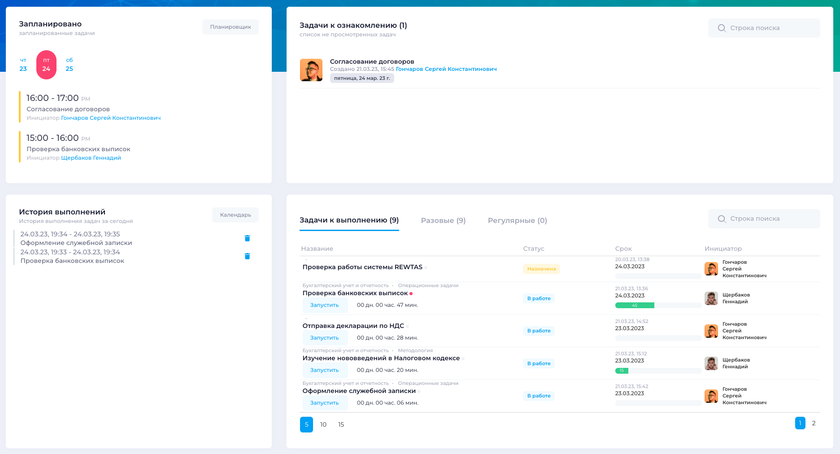Delete the 'Оформление служебной записки' history entry
840x454 pixels.
click(247, 238)
